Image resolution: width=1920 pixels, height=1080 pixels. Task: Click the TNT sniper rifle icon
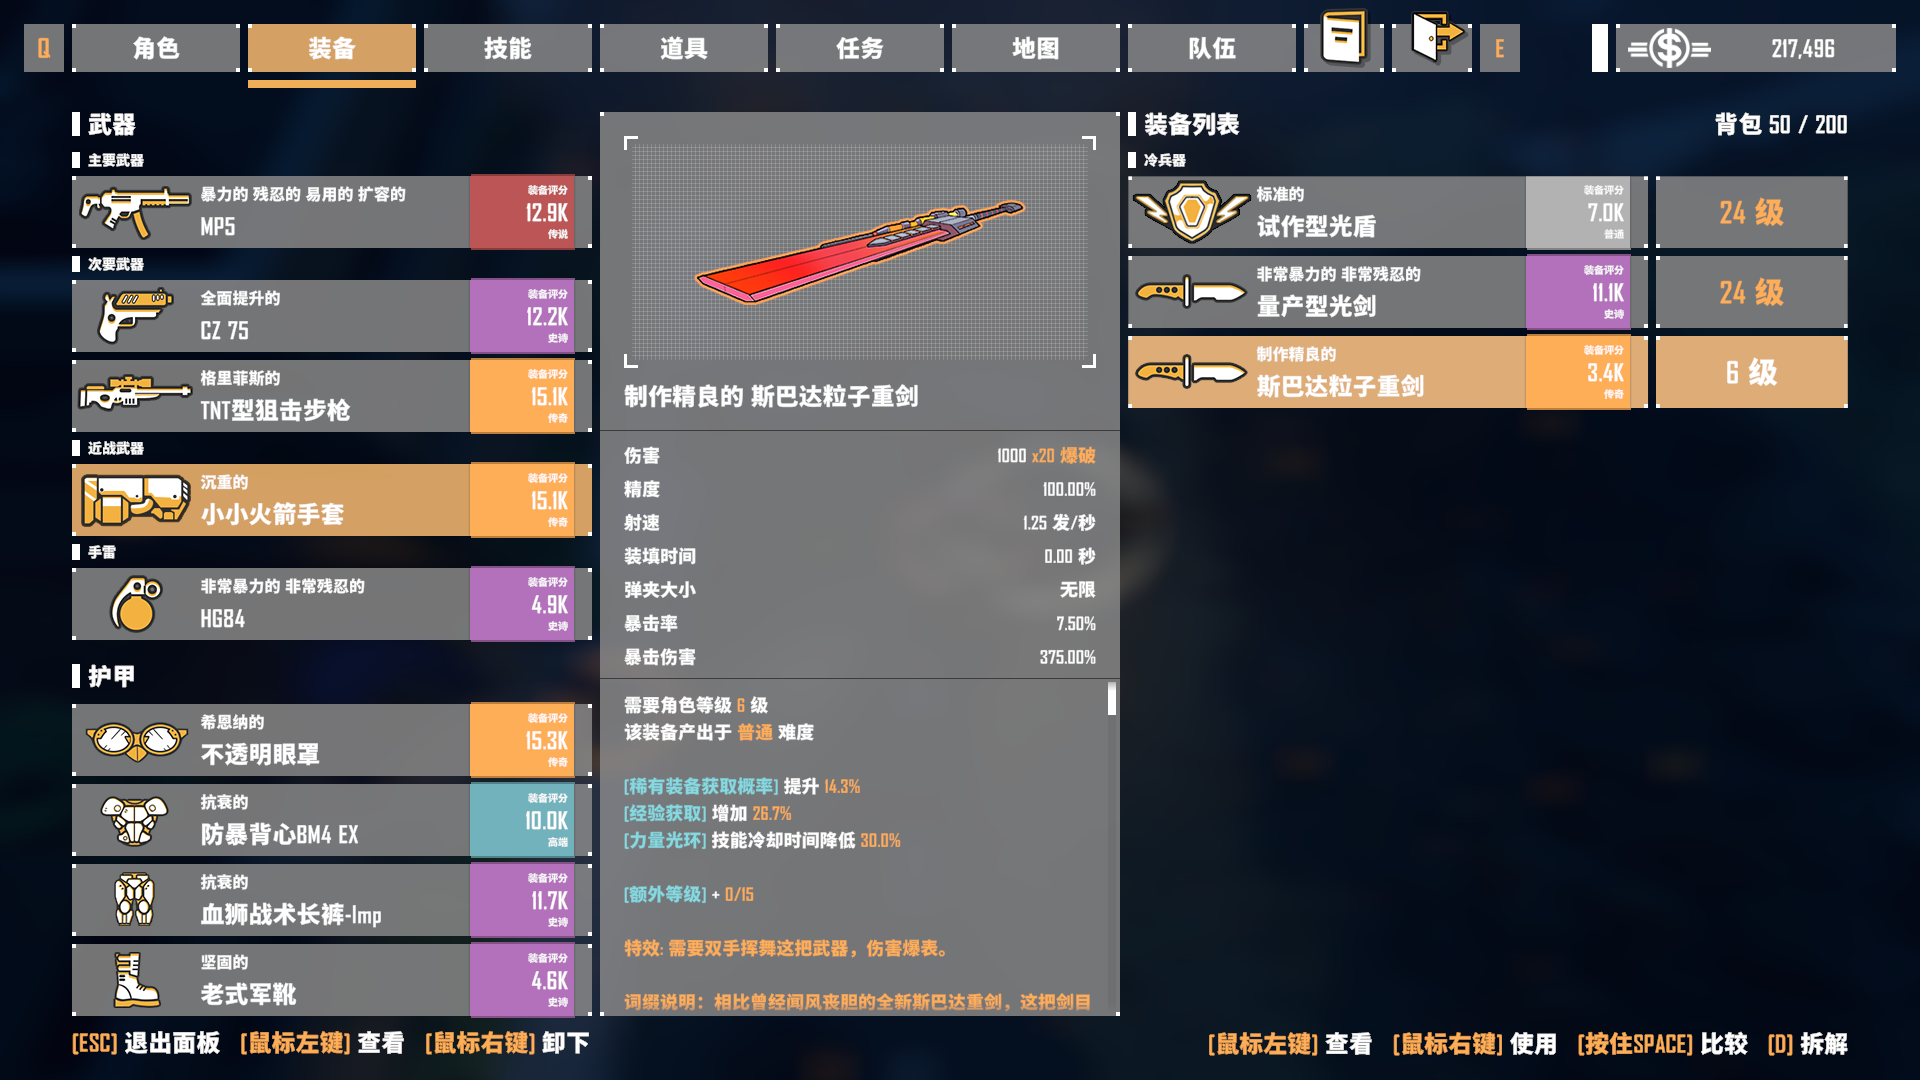135,394
